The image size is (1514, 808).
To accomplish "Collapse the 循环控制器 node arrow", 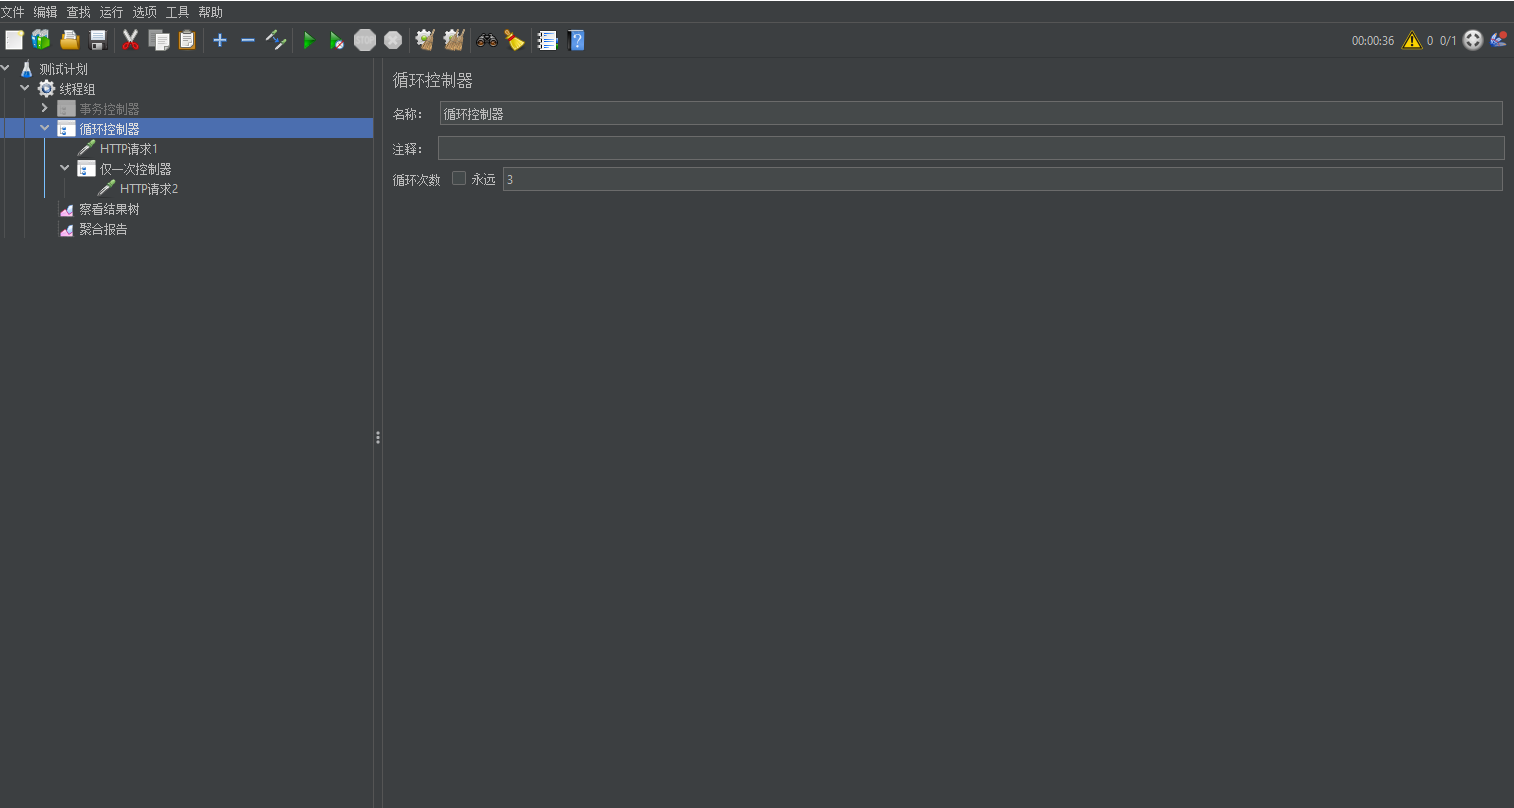I will pos(45,128).
